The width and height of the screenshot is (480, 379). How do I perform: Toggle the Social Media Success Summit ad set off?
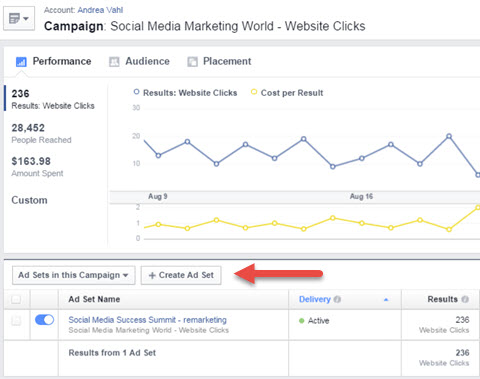coord(44,320)
